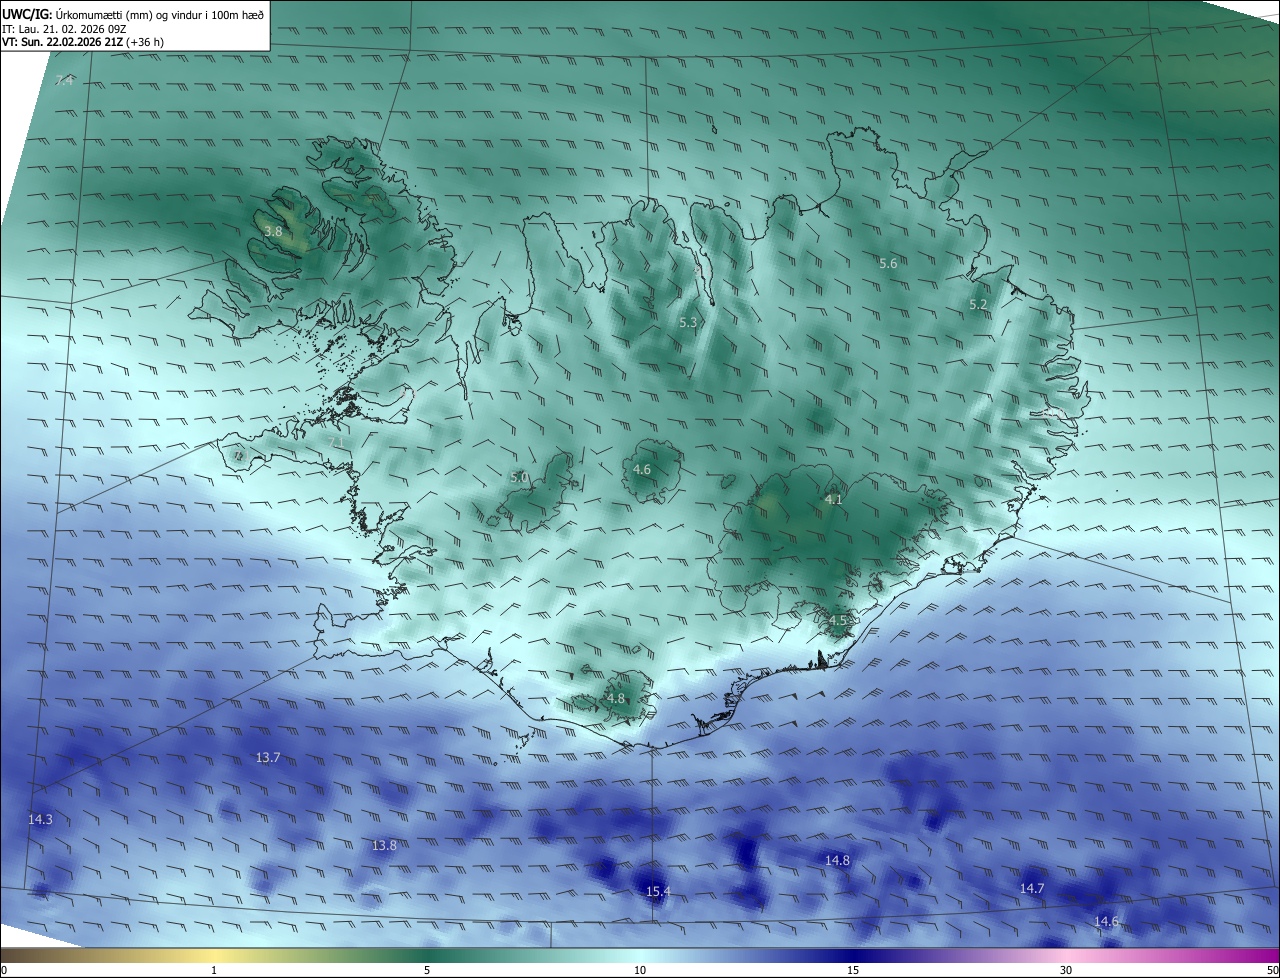This screenshot has height=978, width=1280.
Task: Click the 15.4 maximum value south of Iceland
Action: pyautogui.click(x=658, y=891)
